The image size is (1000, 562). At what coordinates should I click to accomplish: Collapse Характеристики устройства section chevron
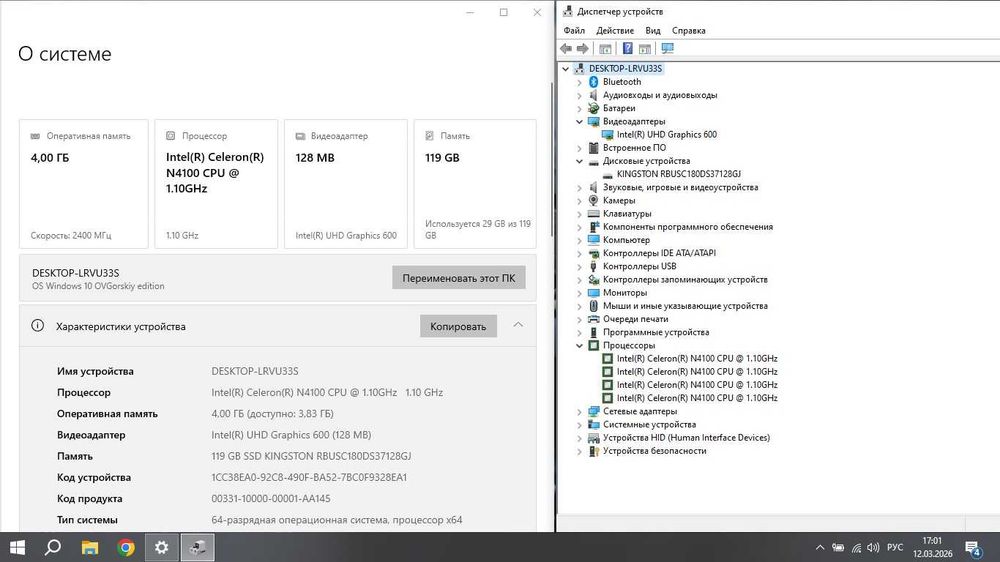(x=518, y=325)
